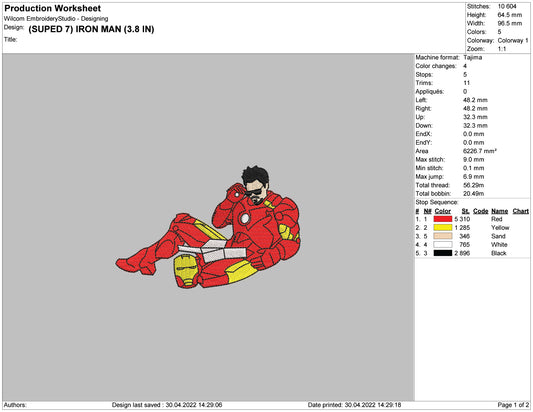This screenshot has width=533, height=412.
Task: Click the red thread color swatch
Action: point(443,219)
